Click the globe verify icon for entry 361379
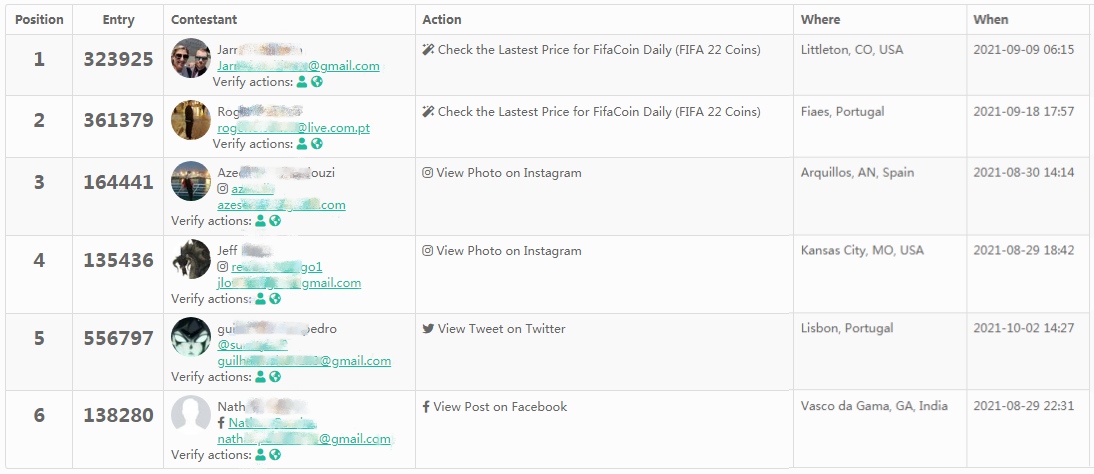 click(x=317, y=144)
